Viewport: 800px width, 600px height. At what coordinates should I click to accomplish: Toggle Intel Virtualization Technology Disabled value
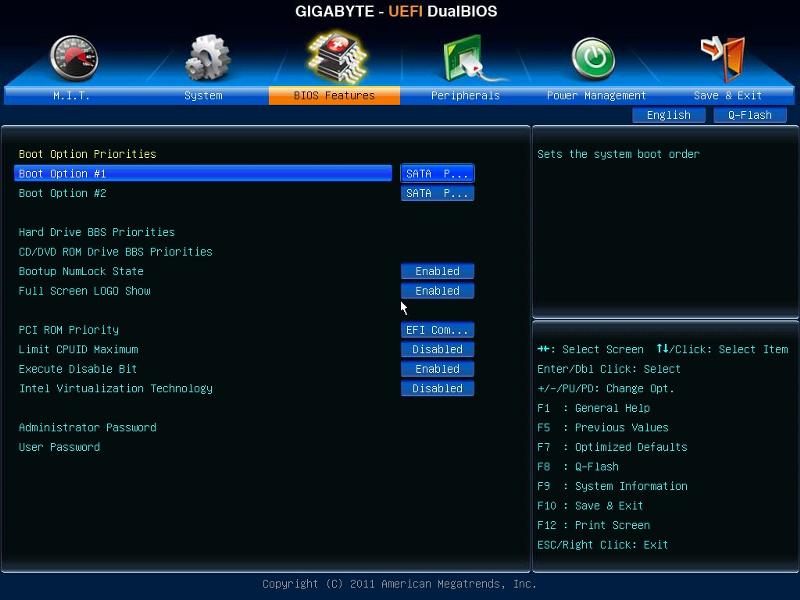point(437,389)
